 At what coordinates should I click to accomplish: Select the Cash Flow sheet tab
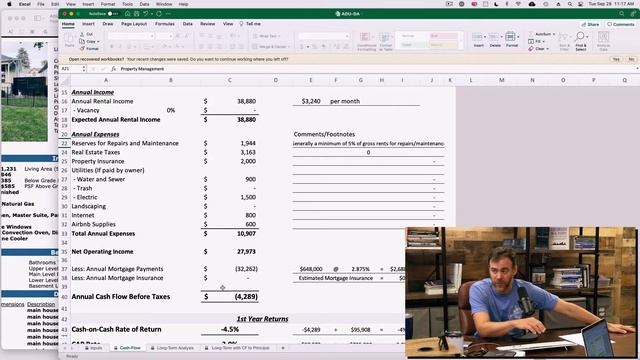[127, 348]
